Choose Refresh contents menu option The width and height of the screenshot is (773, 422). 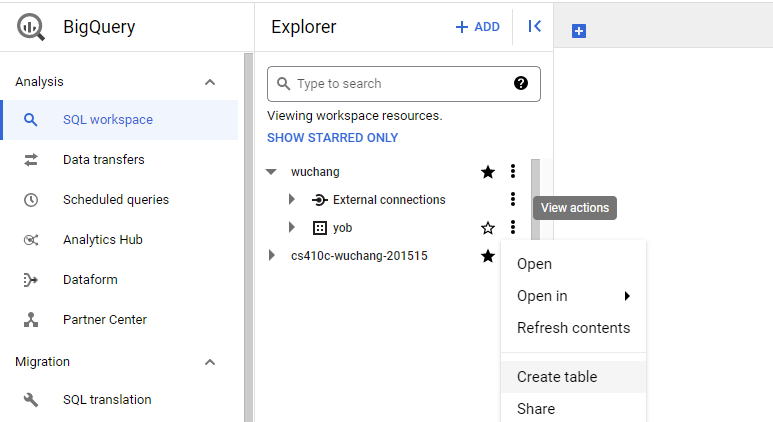(x=573, y=328)
